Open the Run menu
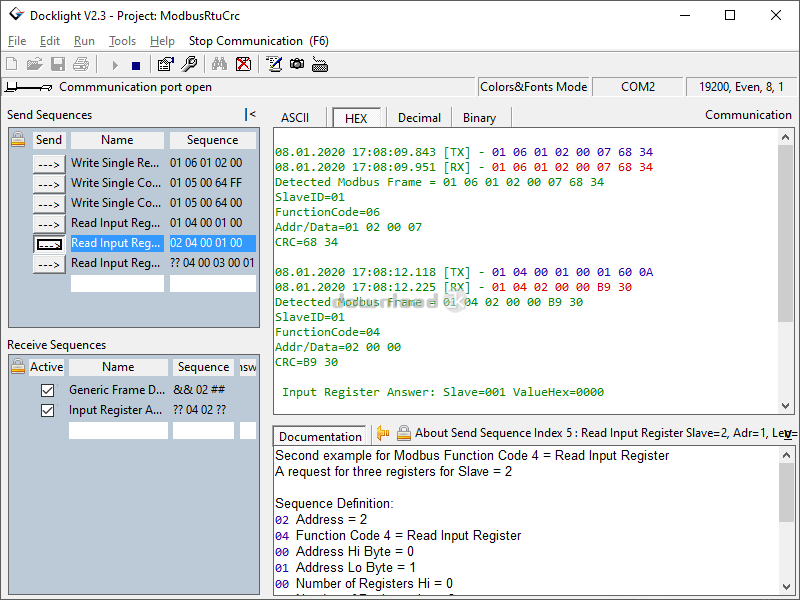Image resolution: width=800 pixels, height=600 pixels. click(84, 41)
